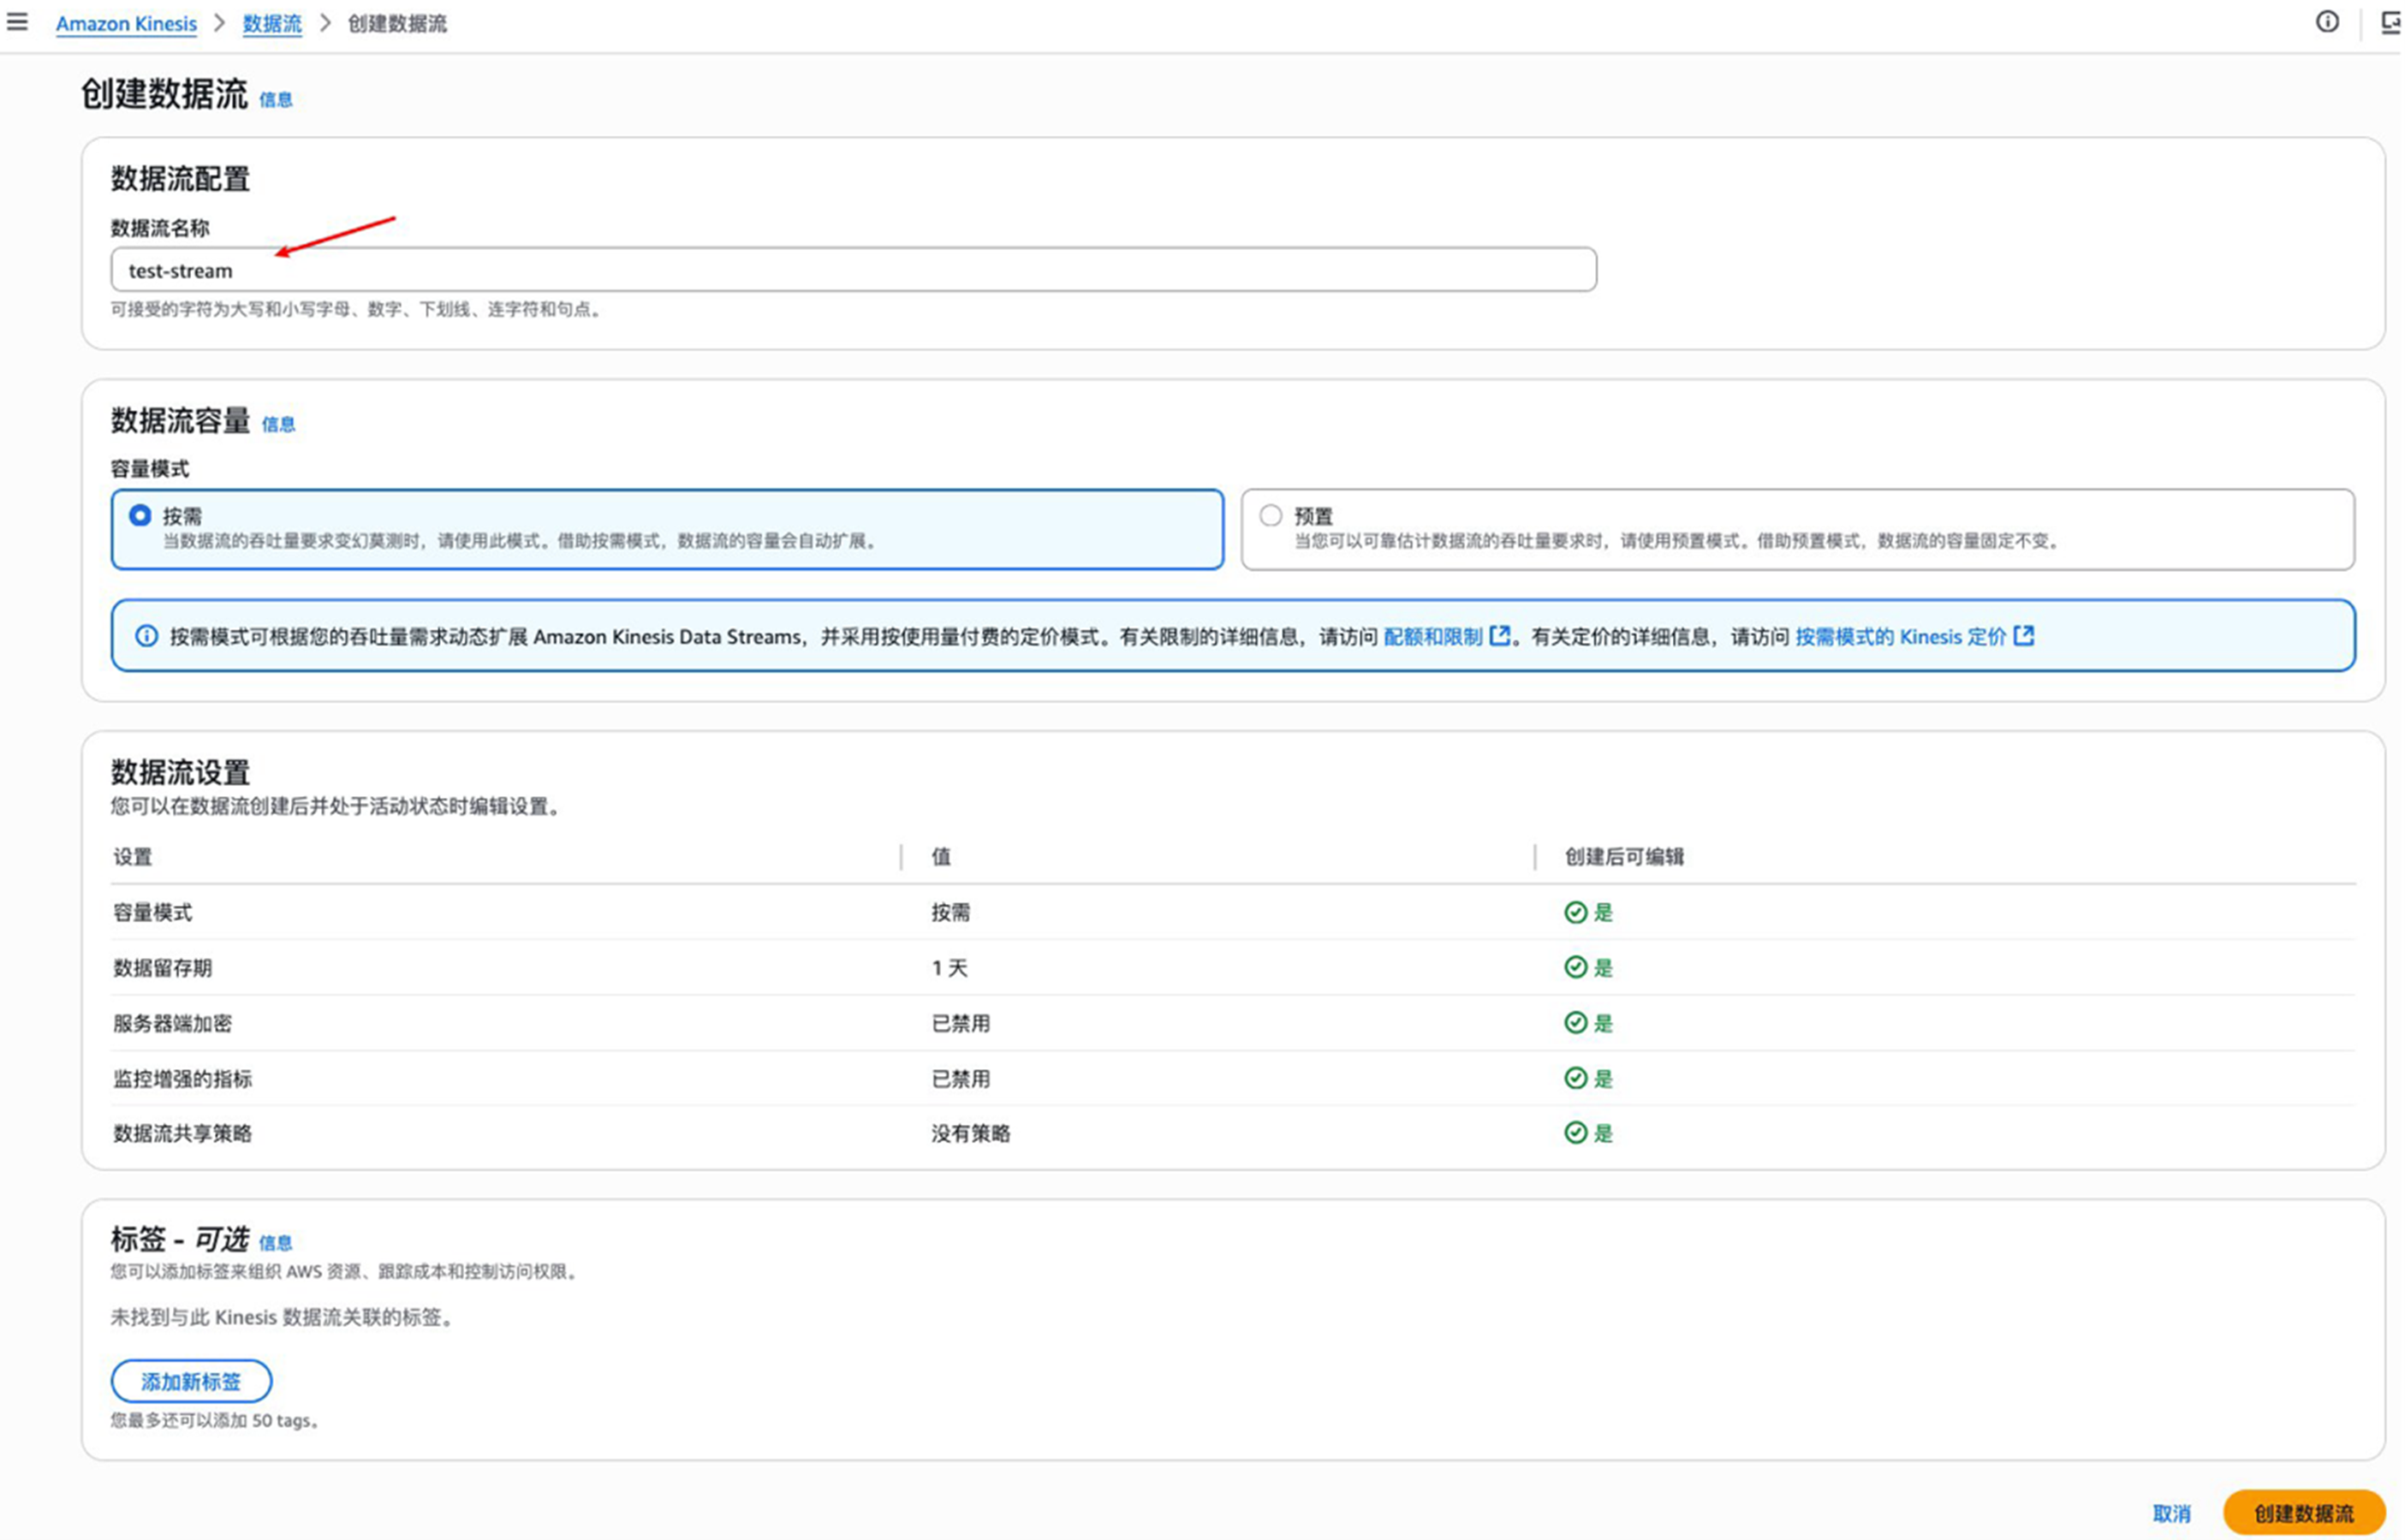This screenshot has height=1540, width=2405.
Task: Click the Amazon Kinesis breadcrumb link
Action: 126,24
